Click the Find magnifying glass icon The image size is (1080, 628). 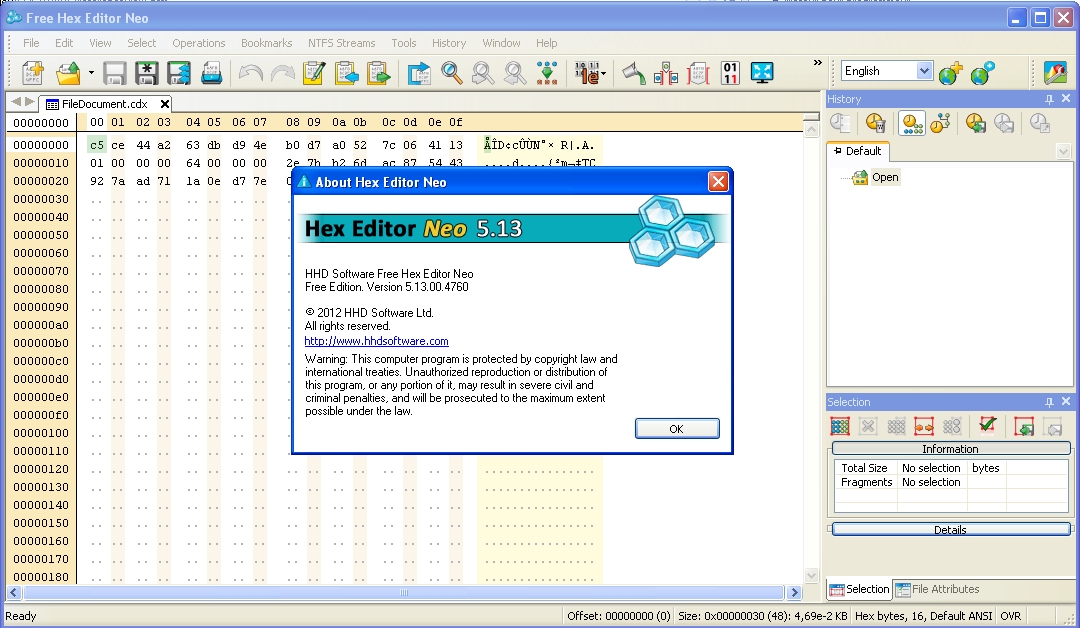(451, 72)
